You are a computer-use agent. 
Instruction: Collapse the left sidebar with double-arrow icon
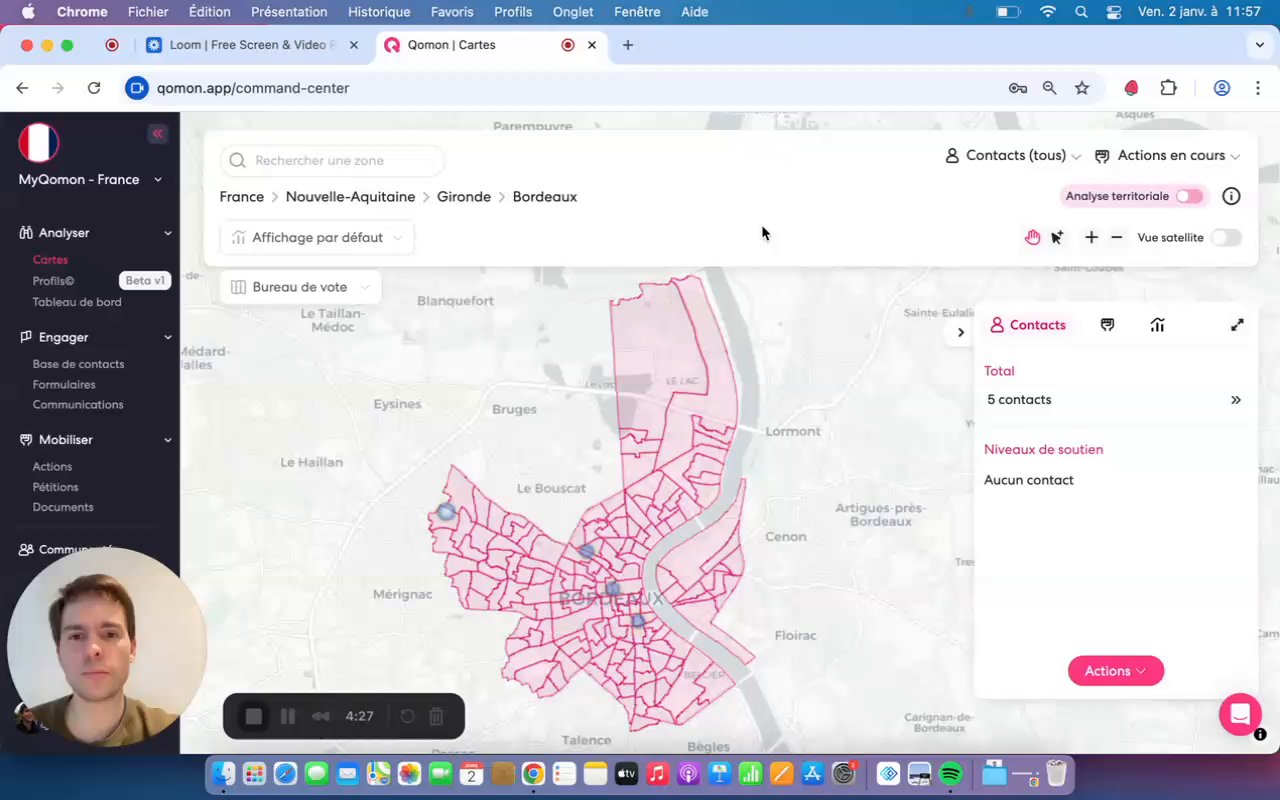(x=157, y=133)
